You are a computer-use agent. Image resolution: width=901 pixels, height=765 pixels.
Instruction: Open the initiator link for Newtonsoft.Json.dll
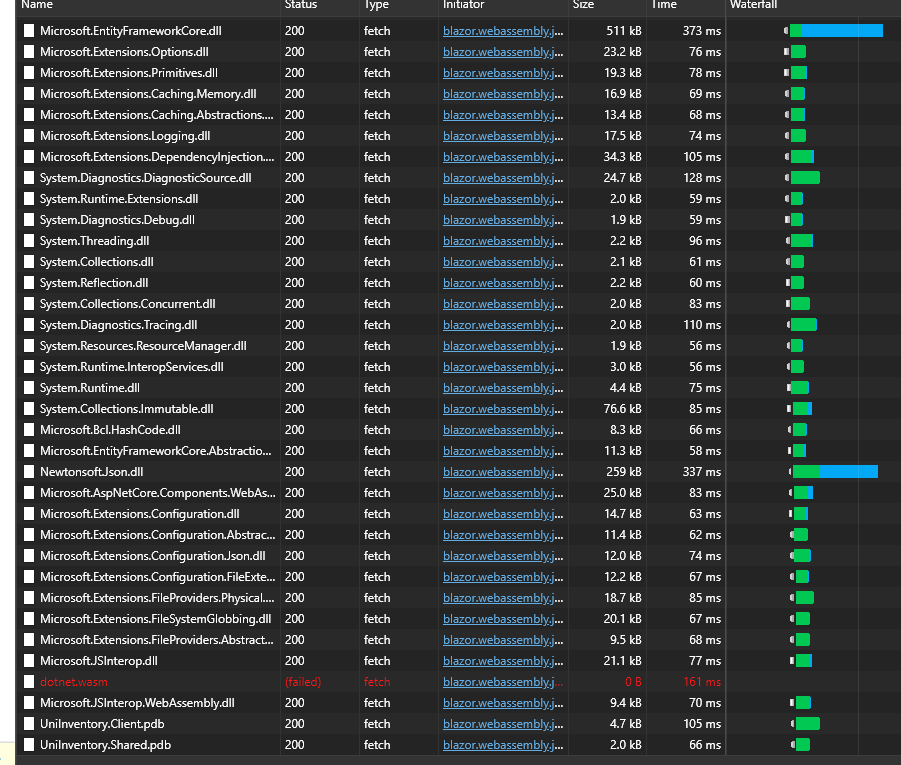(500, 471)
